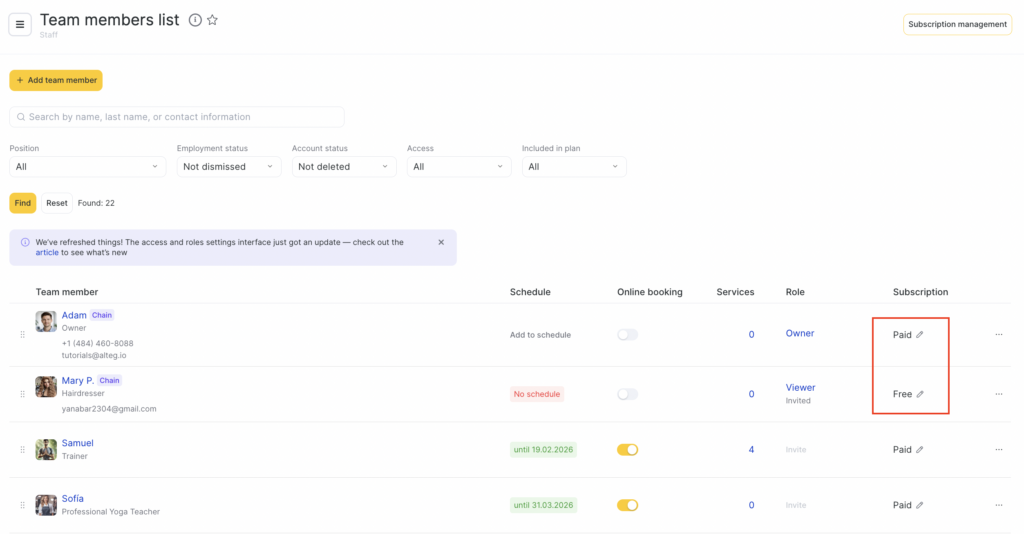
Task: Open the Employment status dropdown
Action: [x=229, y=167]
